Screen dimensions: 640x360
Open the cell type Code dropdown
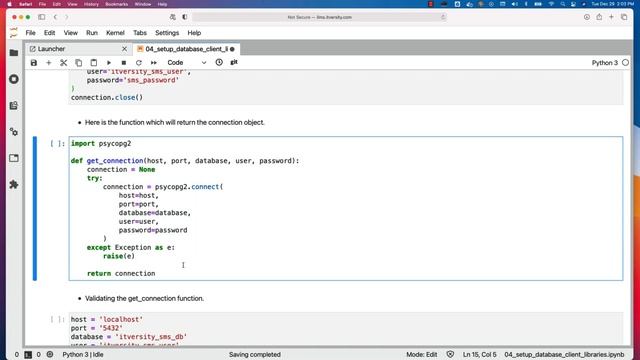tap(187, 63)
